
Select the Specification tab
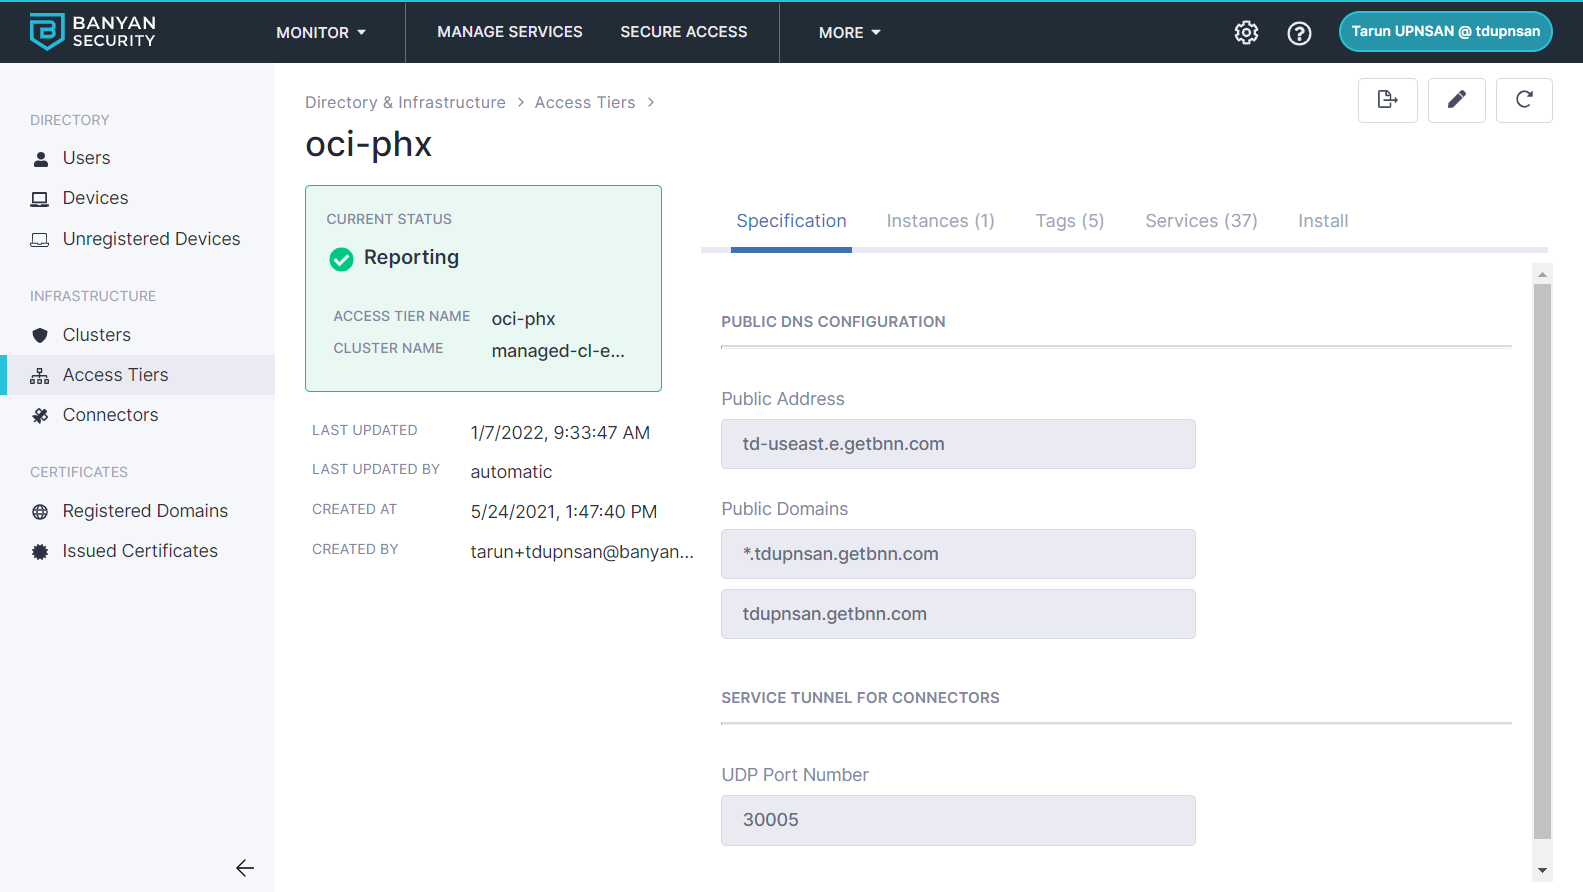tap(791, 221)
